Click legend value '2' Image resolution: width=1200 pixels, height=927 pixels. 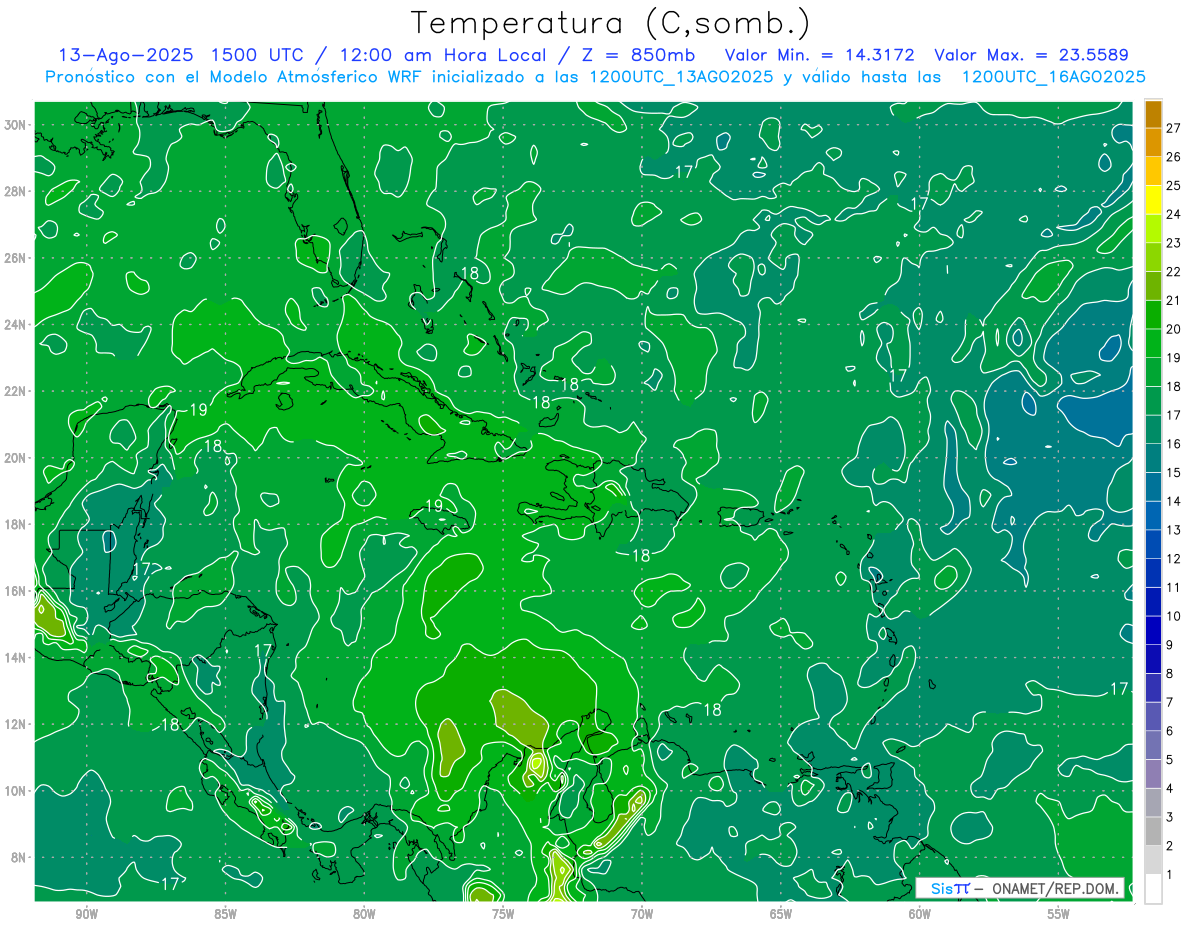click(1170, 846)
